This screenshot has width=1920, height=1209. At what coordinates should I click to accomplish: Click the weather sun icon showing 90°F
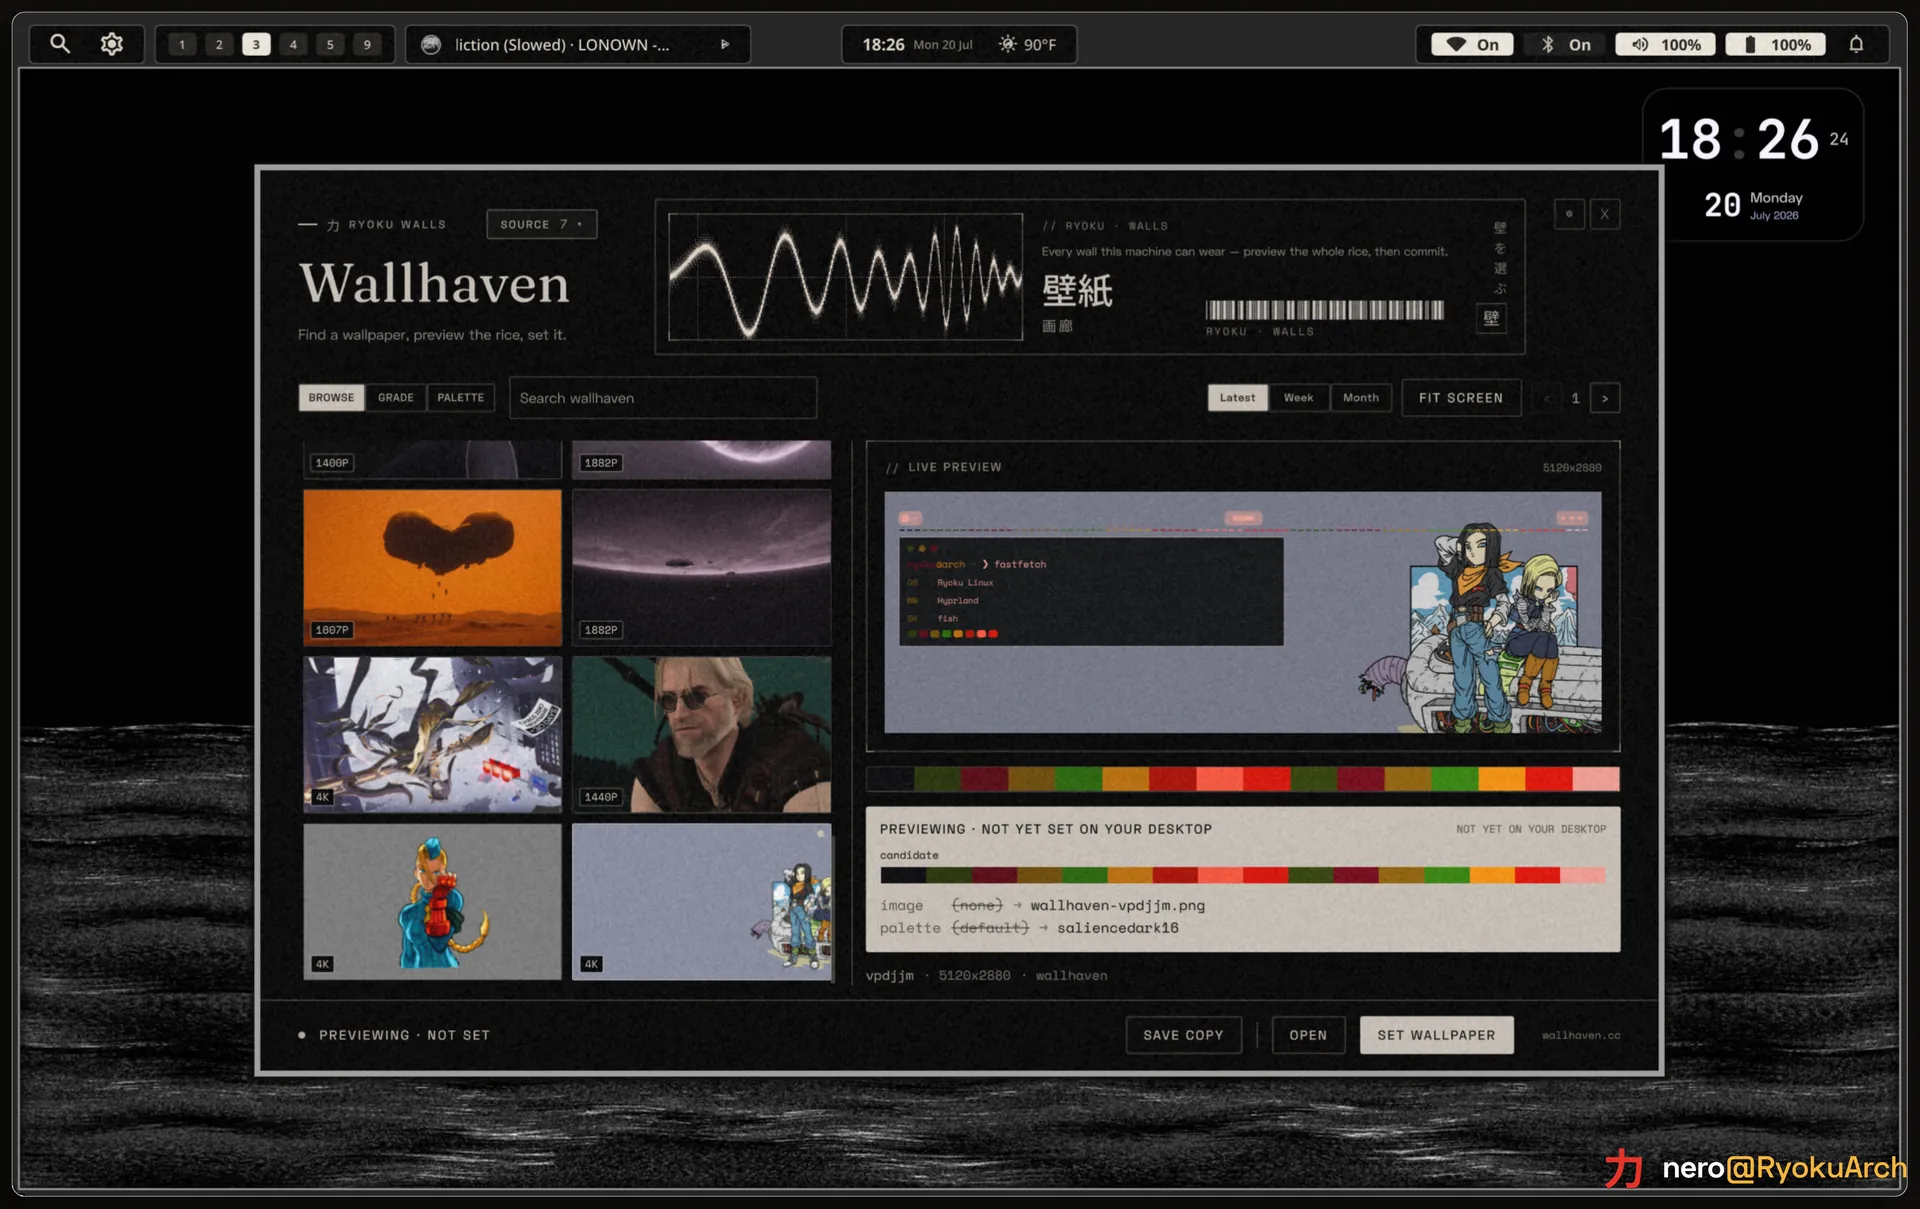[x=1007, y=45]
